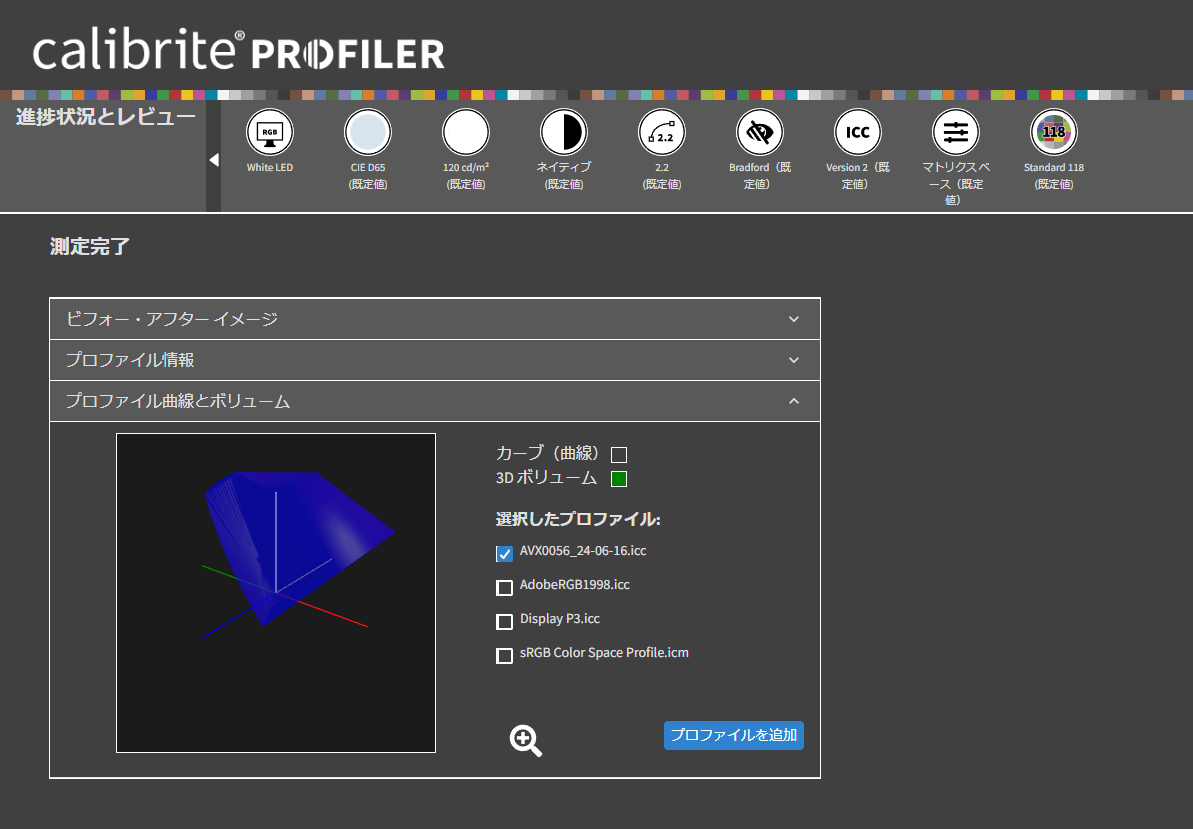Click the magnifier zoom-in icon
Screen dimensions: 1193x829
pyautogui.click(x=525, y=741)
